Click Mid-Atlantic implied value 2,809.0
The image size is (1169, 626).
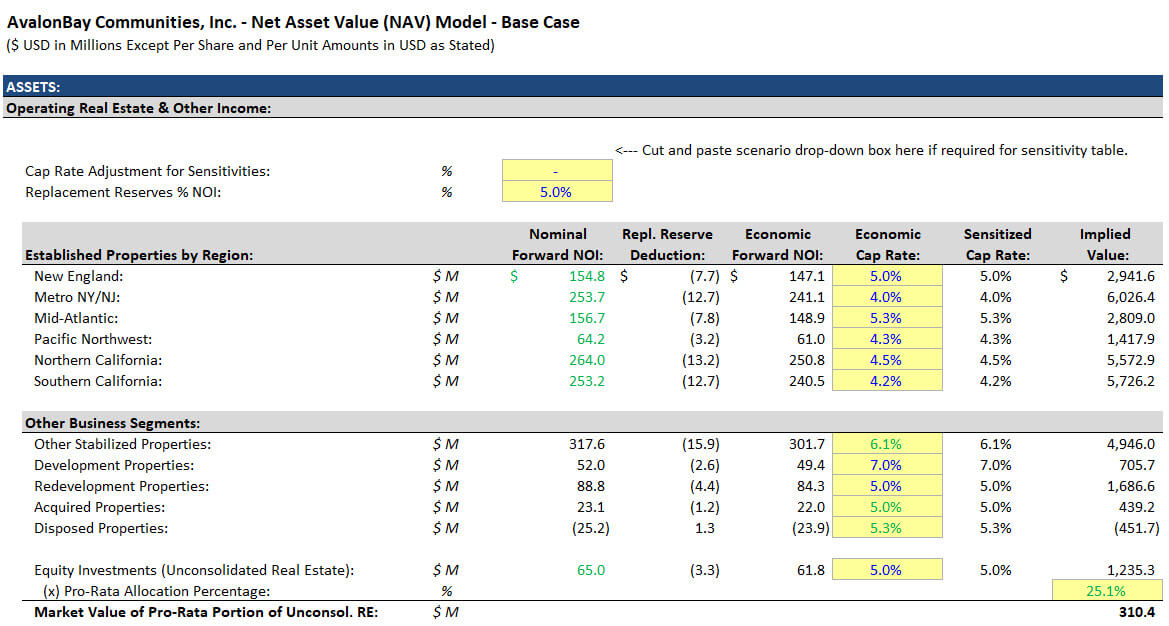click(1130, 317)
